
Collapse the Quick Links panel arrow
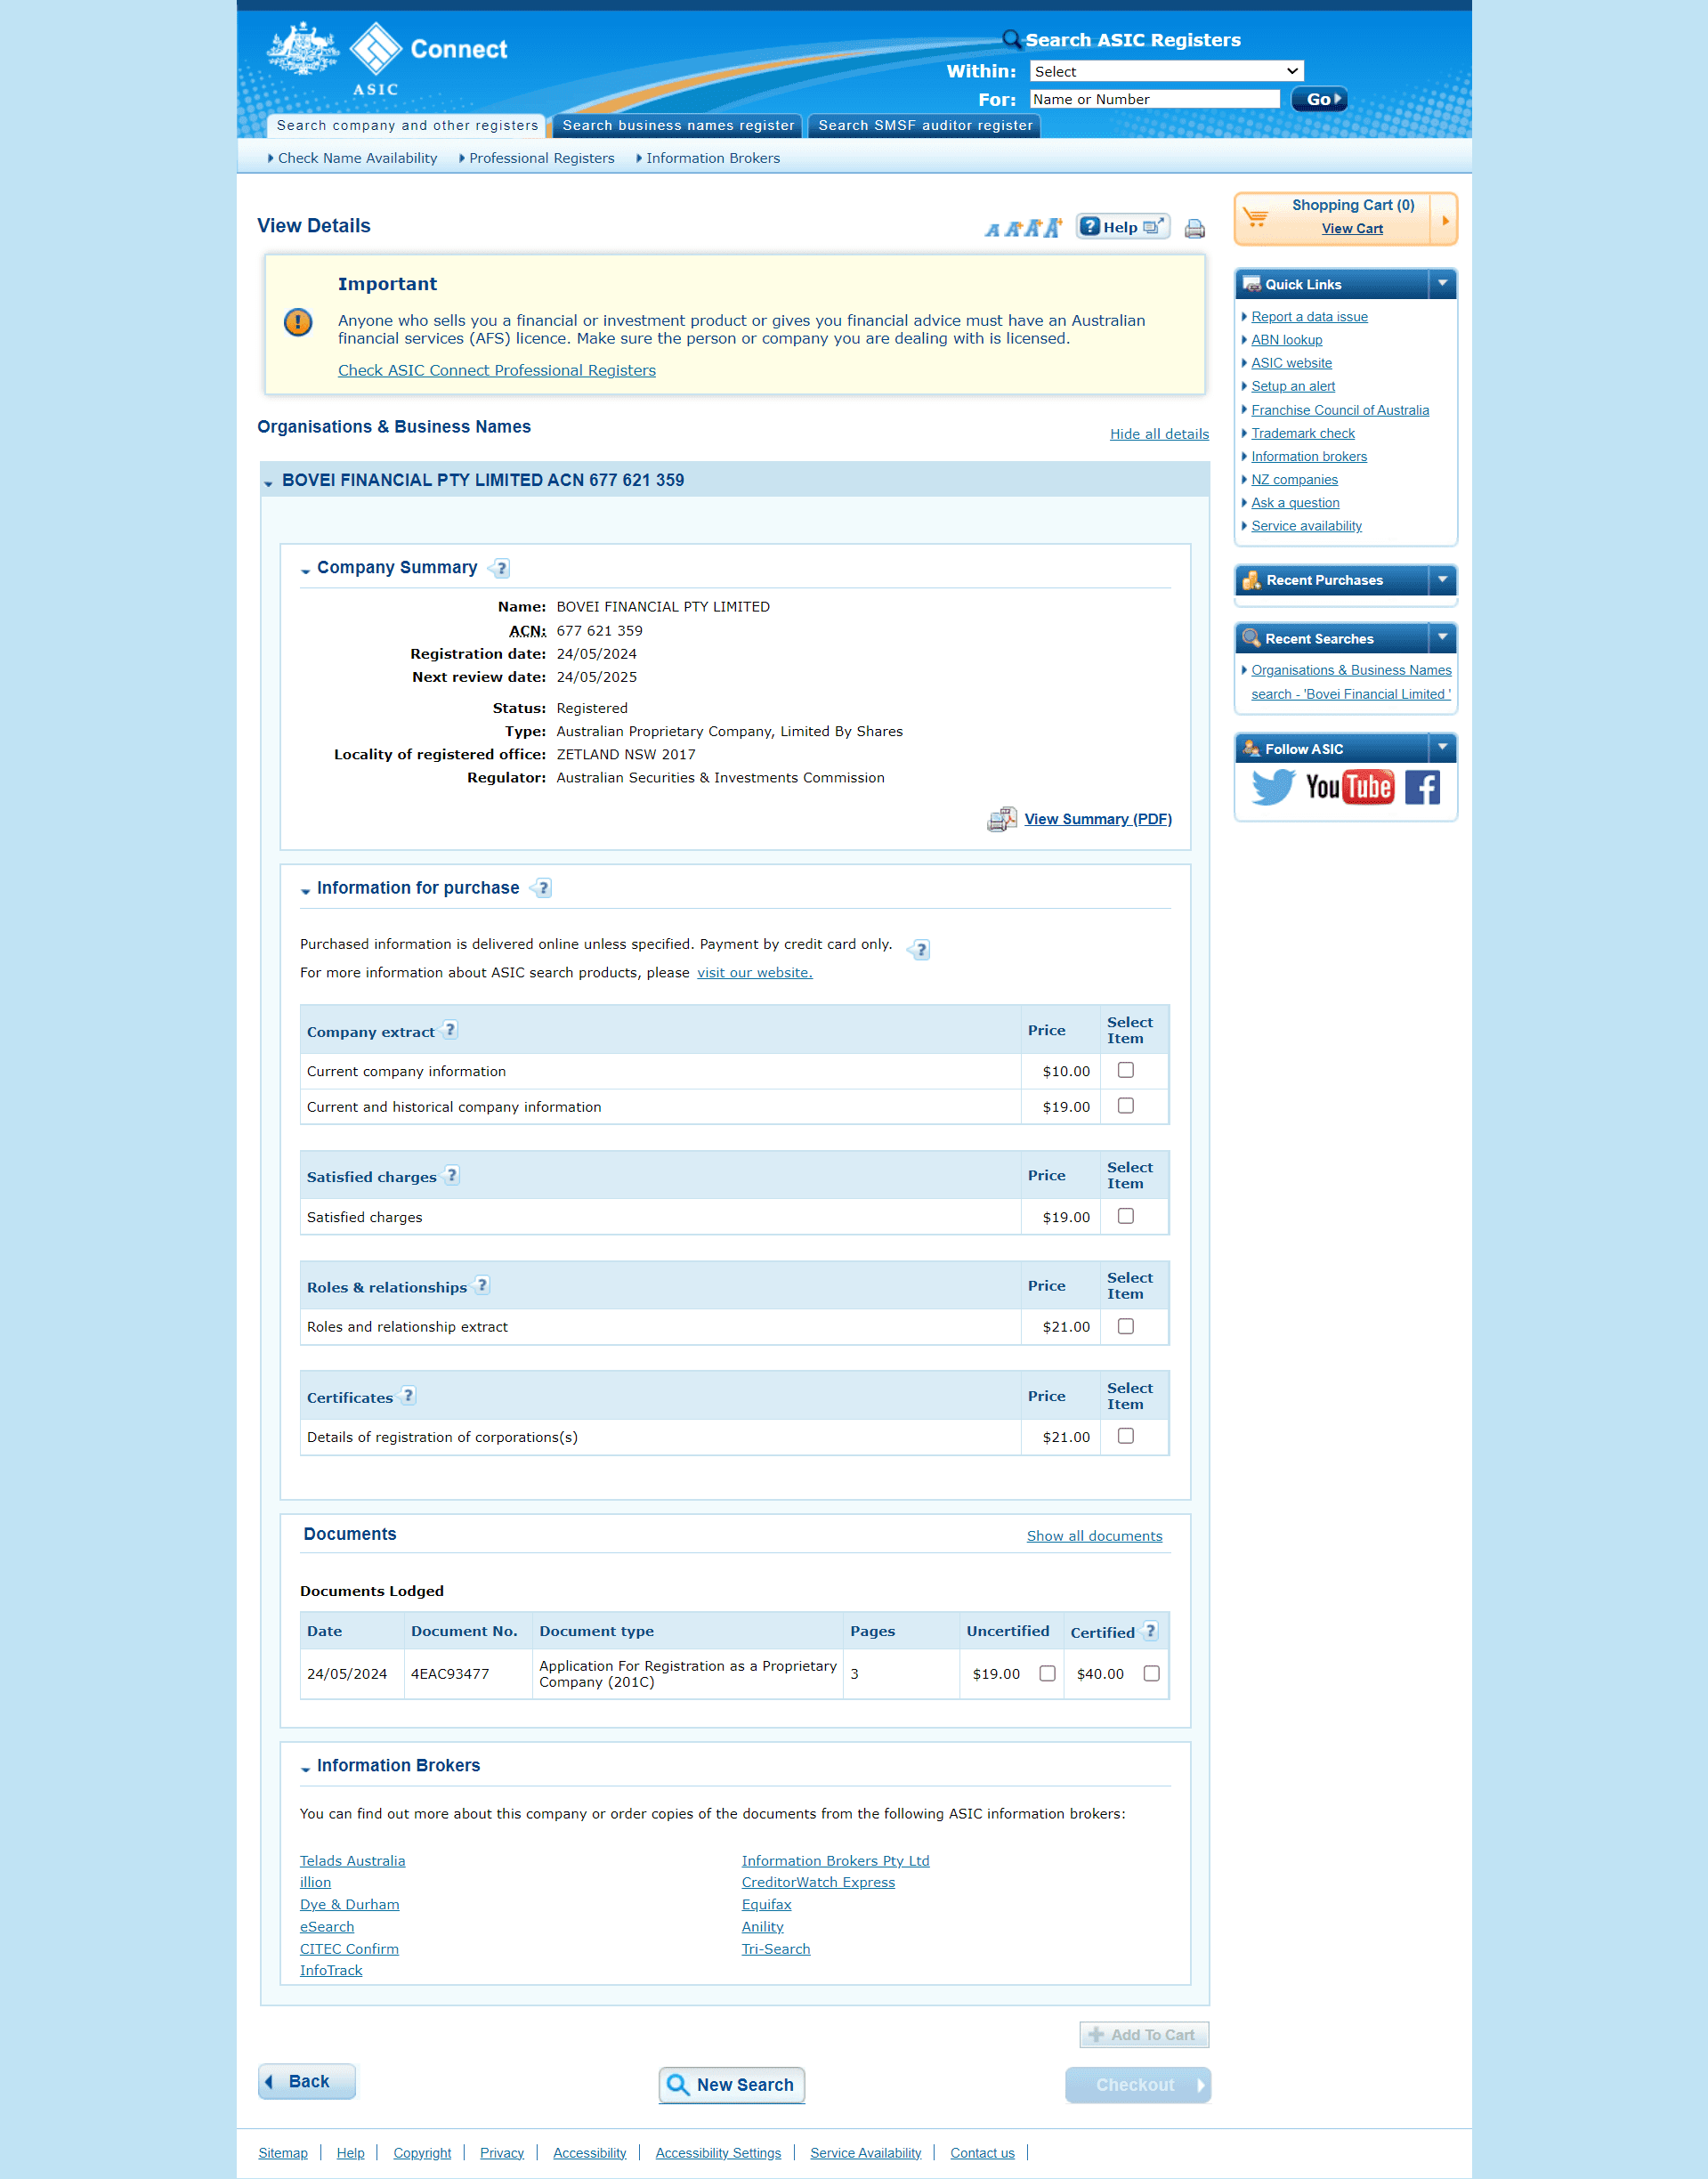click(x=1442, y=284)
